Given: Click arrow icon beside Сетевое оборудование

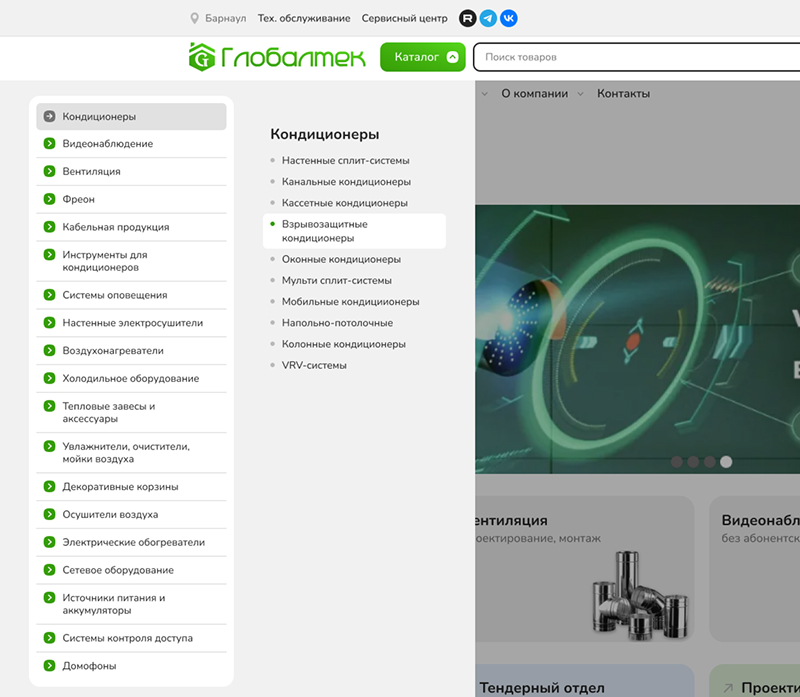Looking at the screenshot, I should pyautogui.click(x=49, y=570).
